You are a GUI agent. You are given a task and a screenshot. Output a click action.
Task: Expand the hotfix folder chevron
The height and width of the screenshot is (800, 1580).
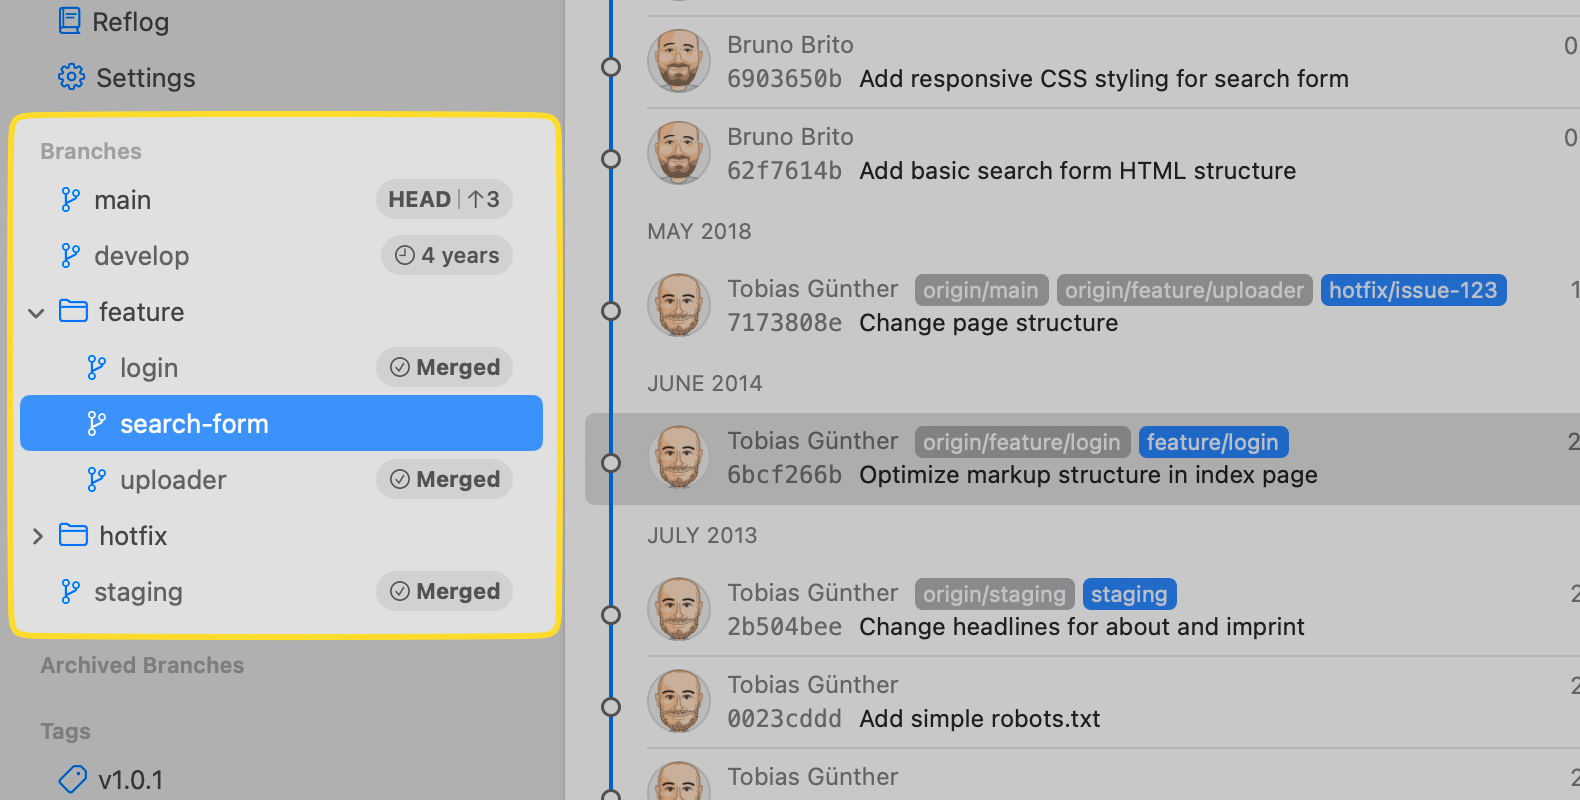pos(37,536)
